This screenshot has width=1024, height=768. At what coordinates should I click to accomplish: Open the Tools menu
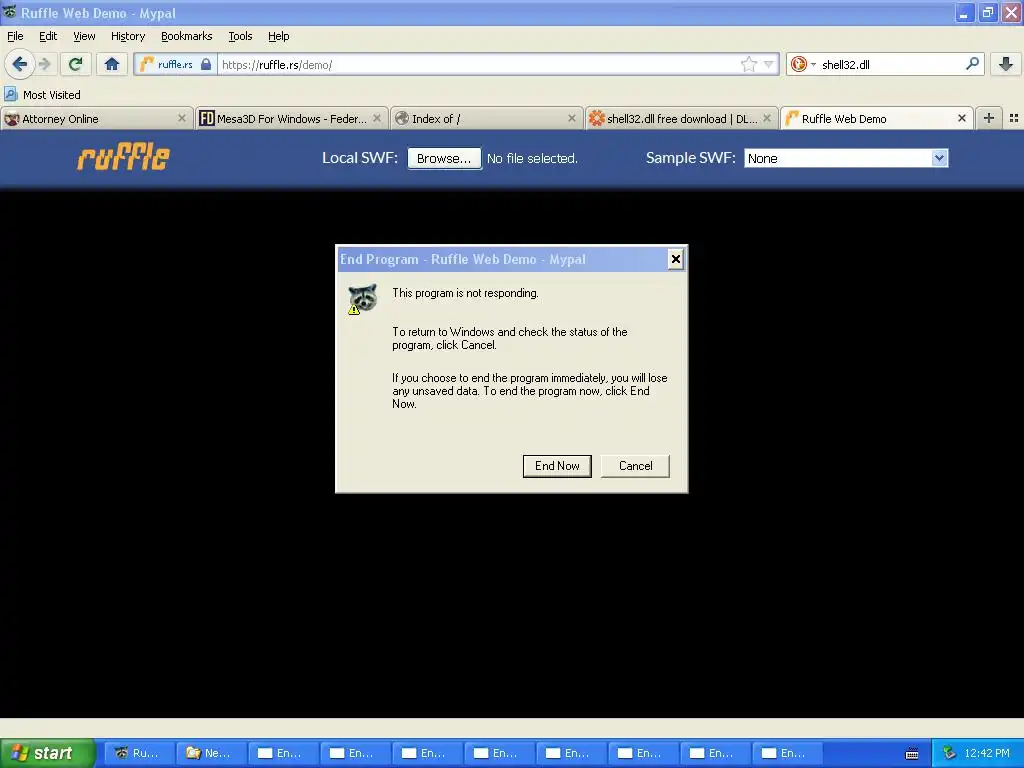(240, 36)
